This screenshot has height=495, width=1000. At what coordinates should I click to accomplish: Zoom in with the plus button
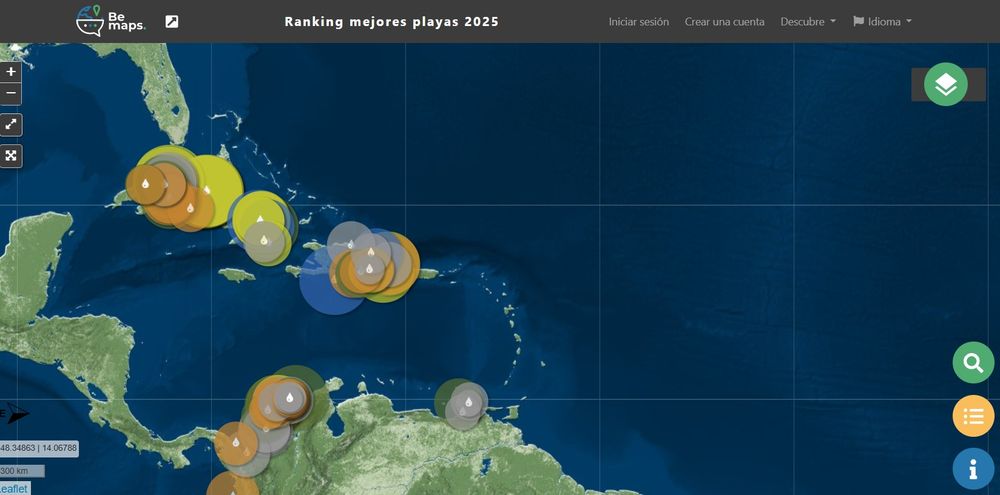pos(11,71)
